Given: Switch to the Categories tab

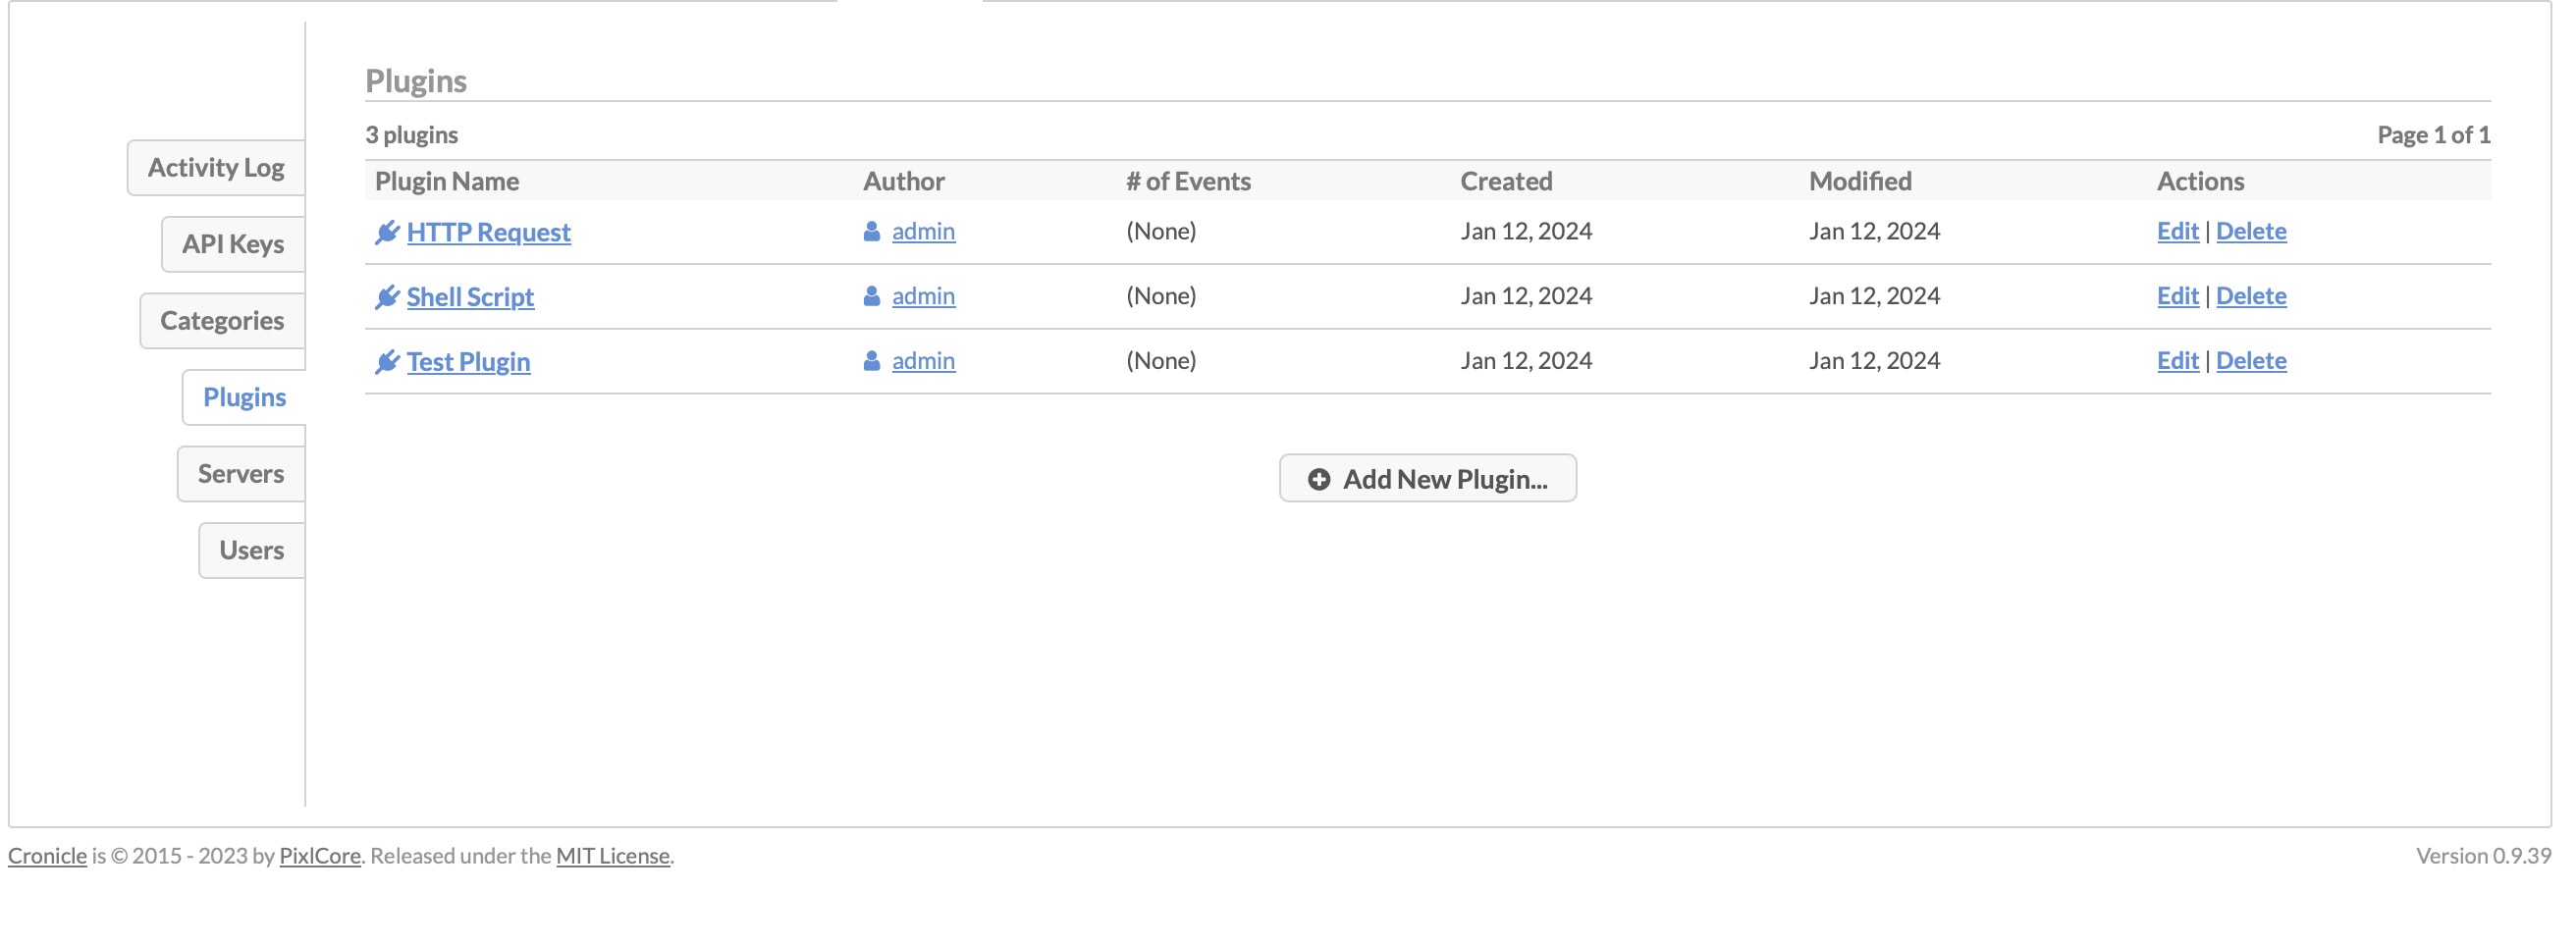Looking at the screenshot, I should coord(222,320).
